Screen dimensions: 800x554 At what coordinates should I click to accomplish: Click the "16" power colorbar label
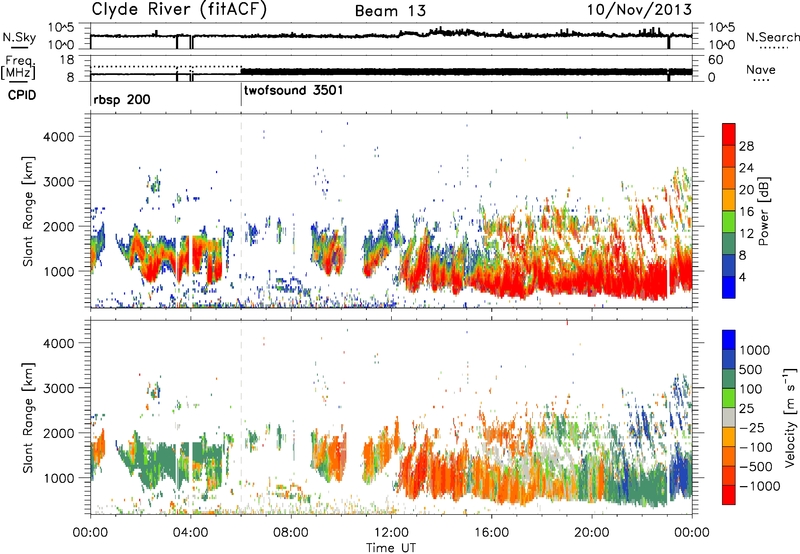[746, 212]
